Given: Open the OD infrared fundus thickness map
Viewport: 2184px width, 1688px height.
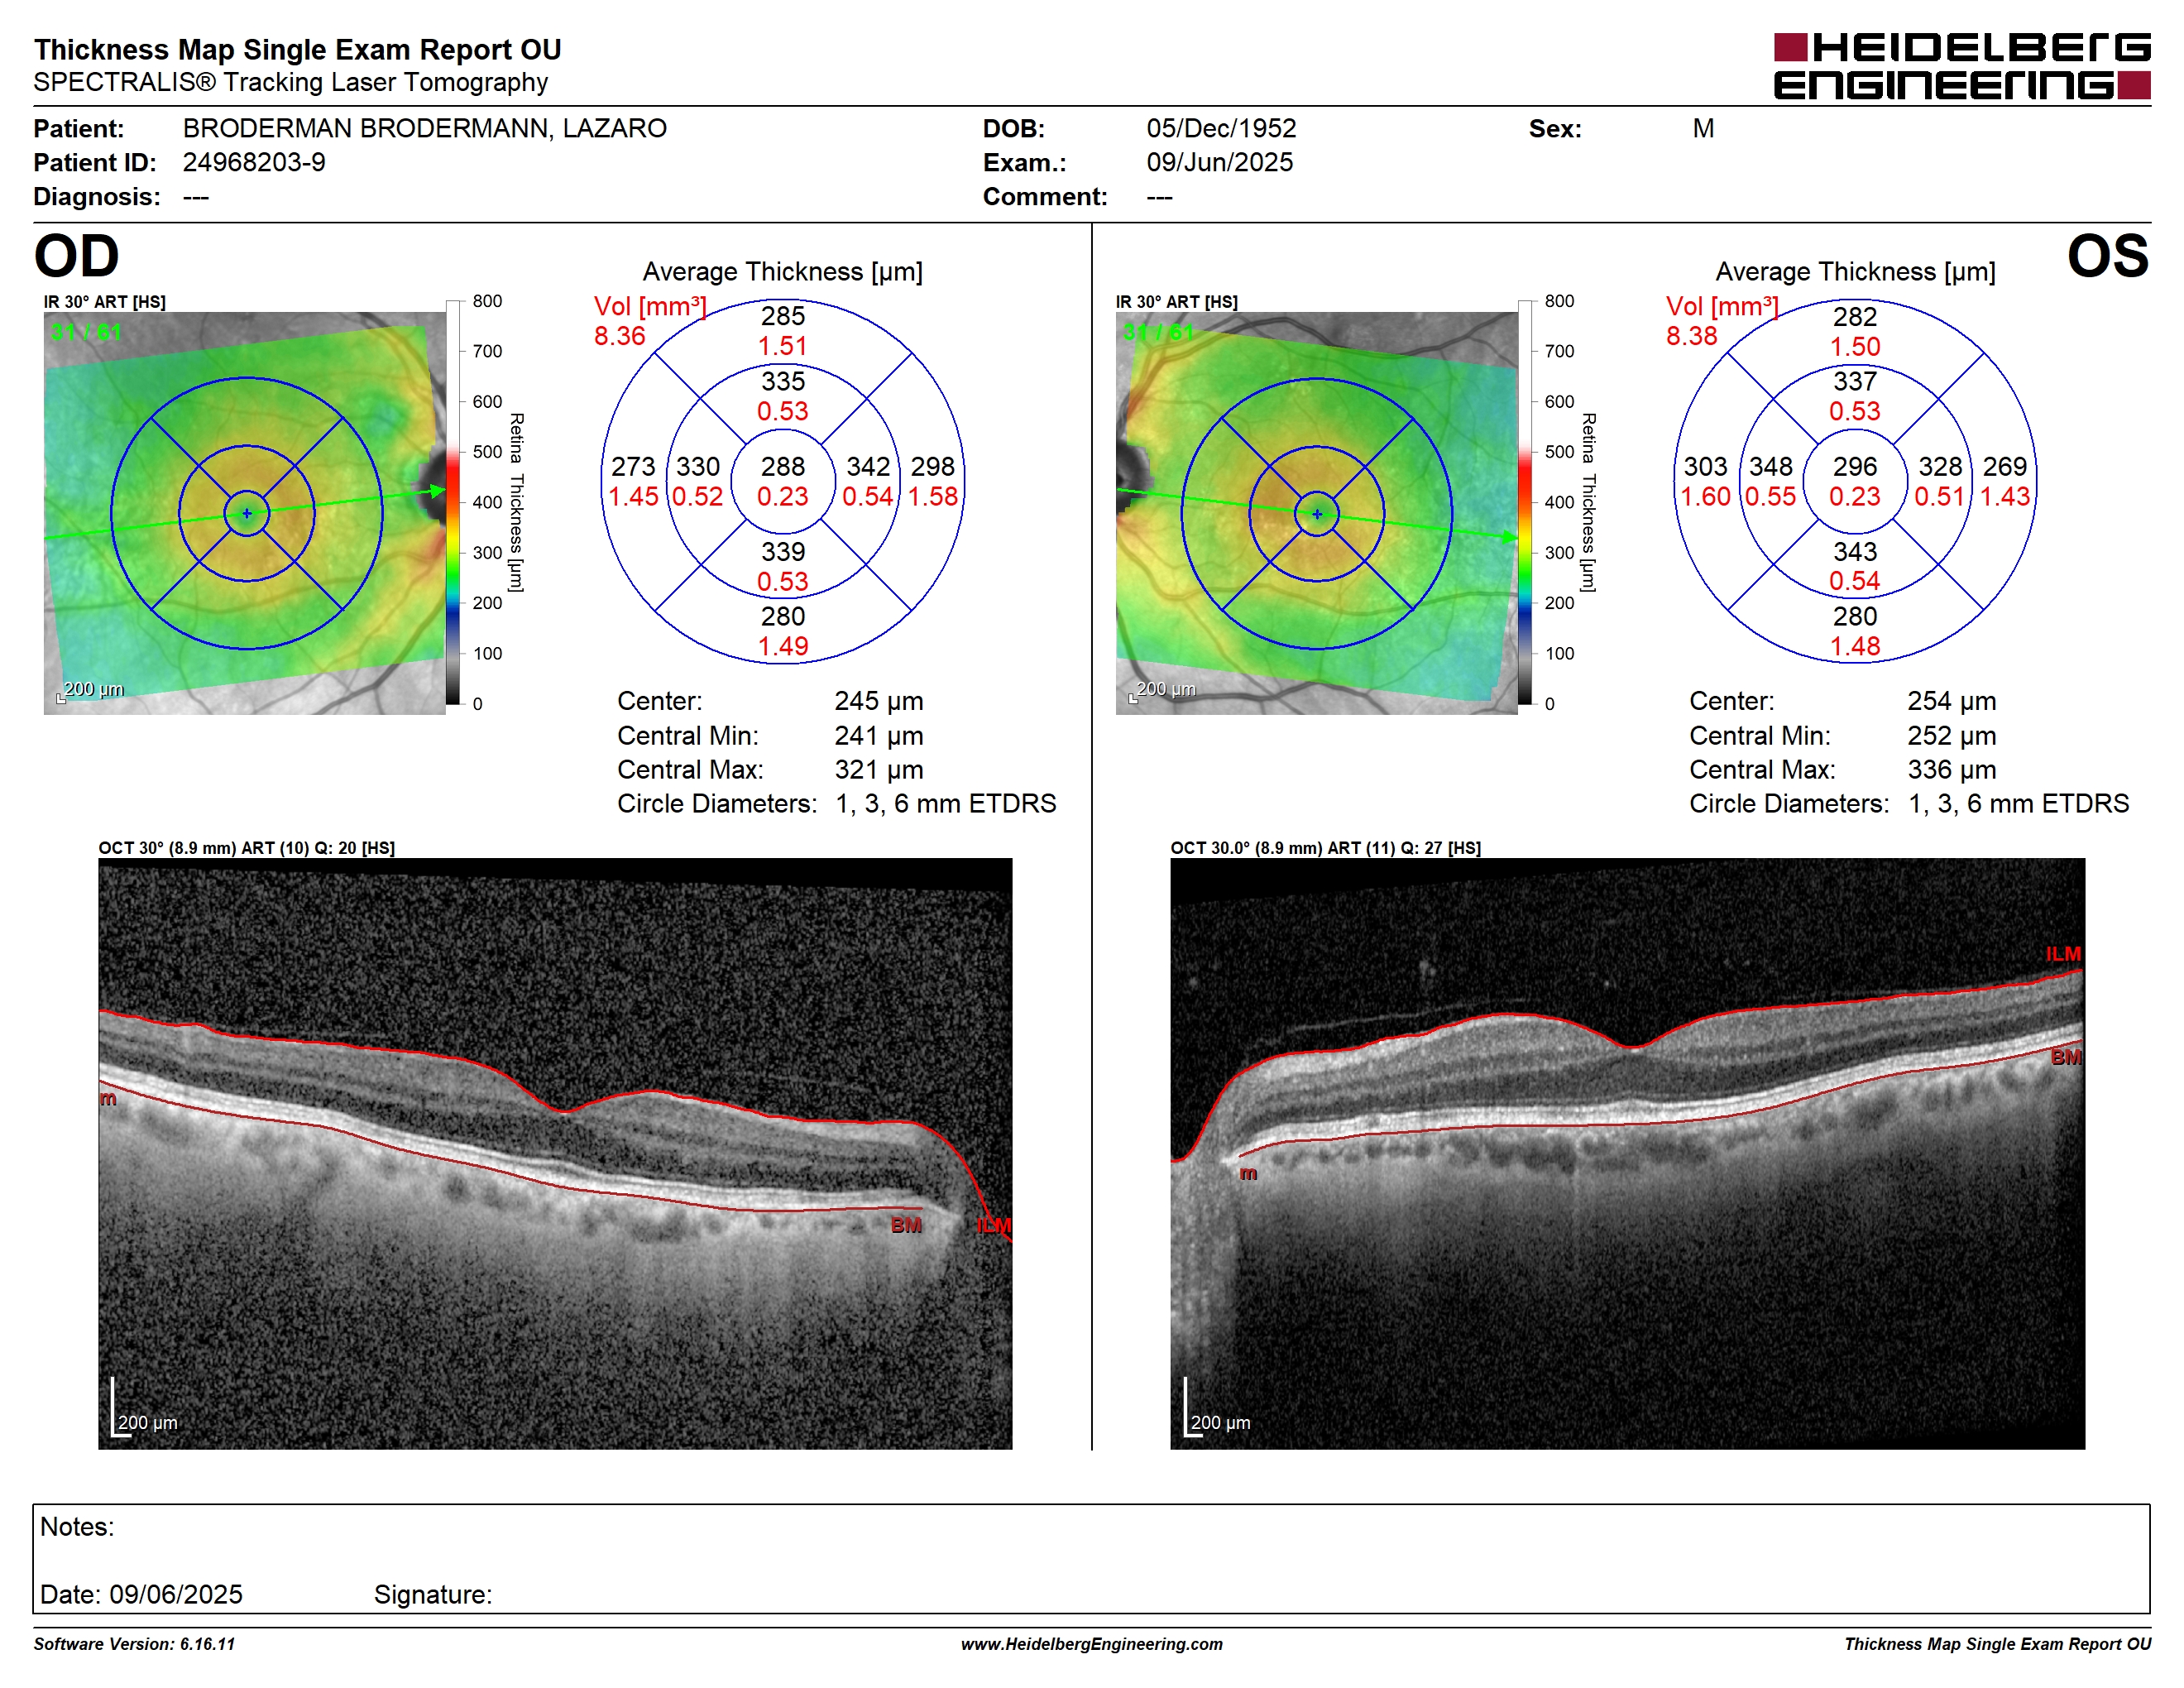Looking at the screenshot, I should [x=245, y=513].
